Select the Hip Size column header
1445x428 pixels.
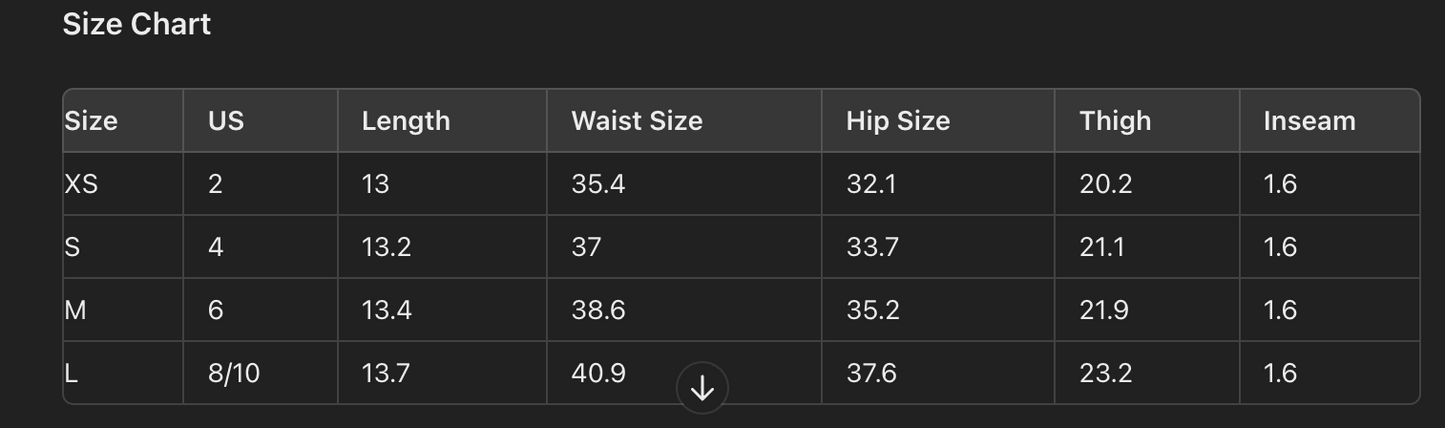[x=897, y=121]
